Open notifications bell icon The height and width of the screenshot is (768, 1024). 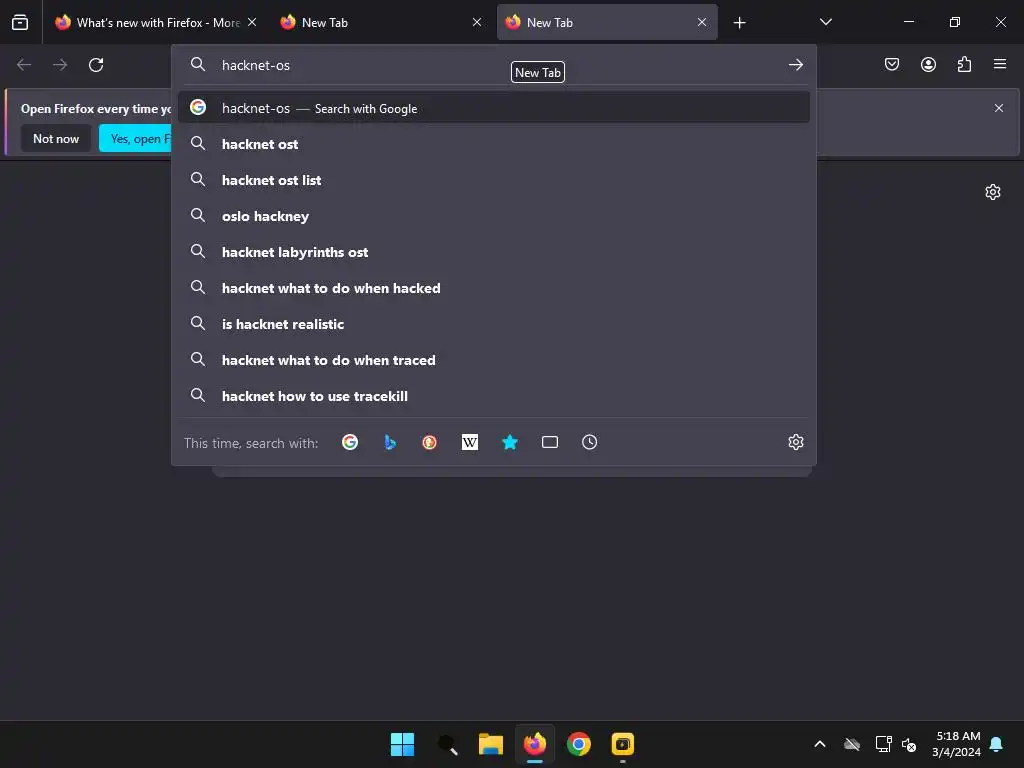click(x=997, y=744)
